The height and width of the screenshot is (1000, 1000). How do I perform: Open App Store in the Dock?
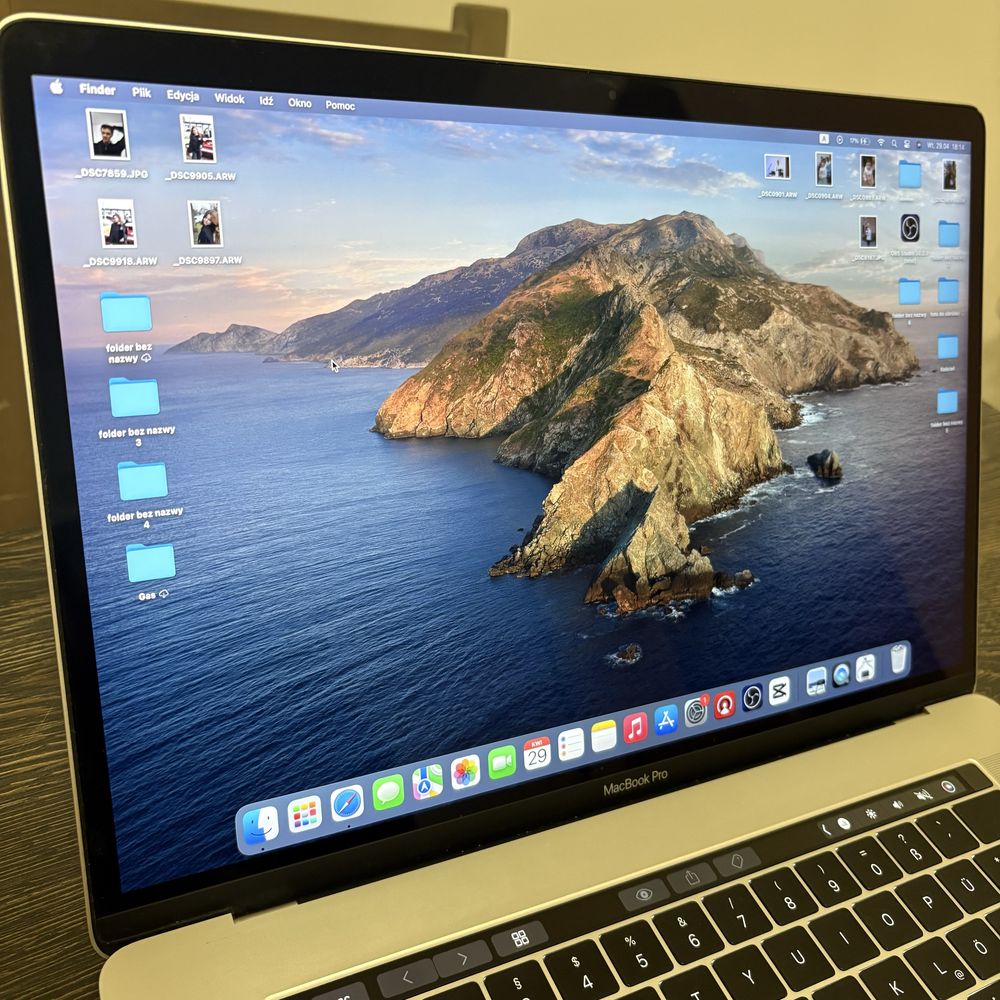pyautogui.click(x=666, y=720)
